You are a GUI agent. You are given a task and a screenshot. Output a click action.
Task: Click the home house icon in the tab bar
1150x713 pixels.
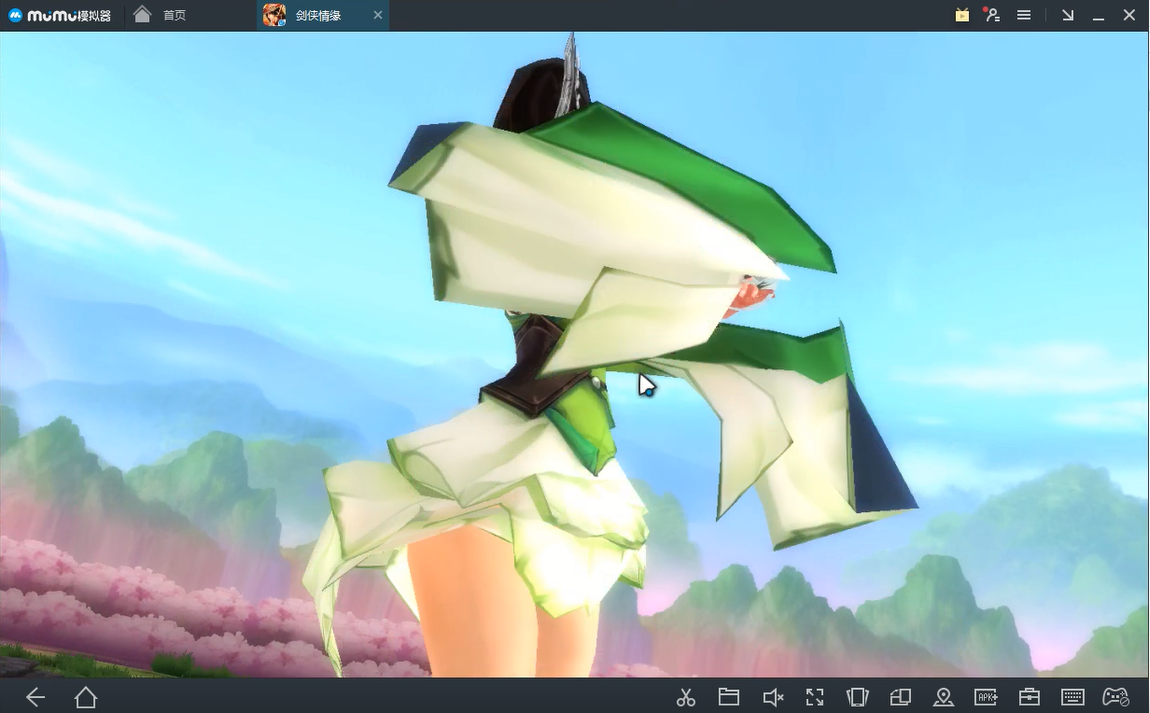tap(142, 15)
